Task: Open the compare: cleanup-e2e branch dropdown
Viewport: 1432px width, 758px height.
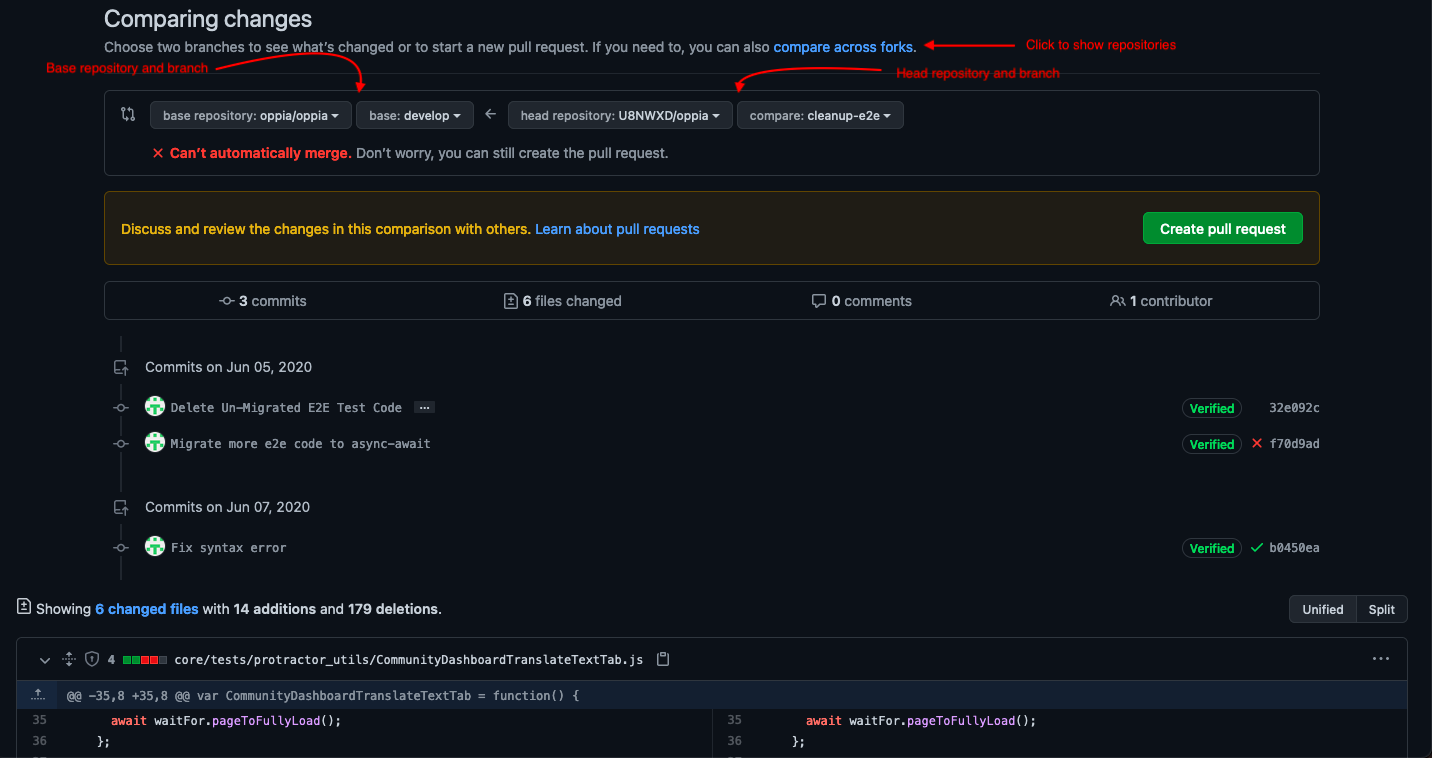Action: (820, 116)
